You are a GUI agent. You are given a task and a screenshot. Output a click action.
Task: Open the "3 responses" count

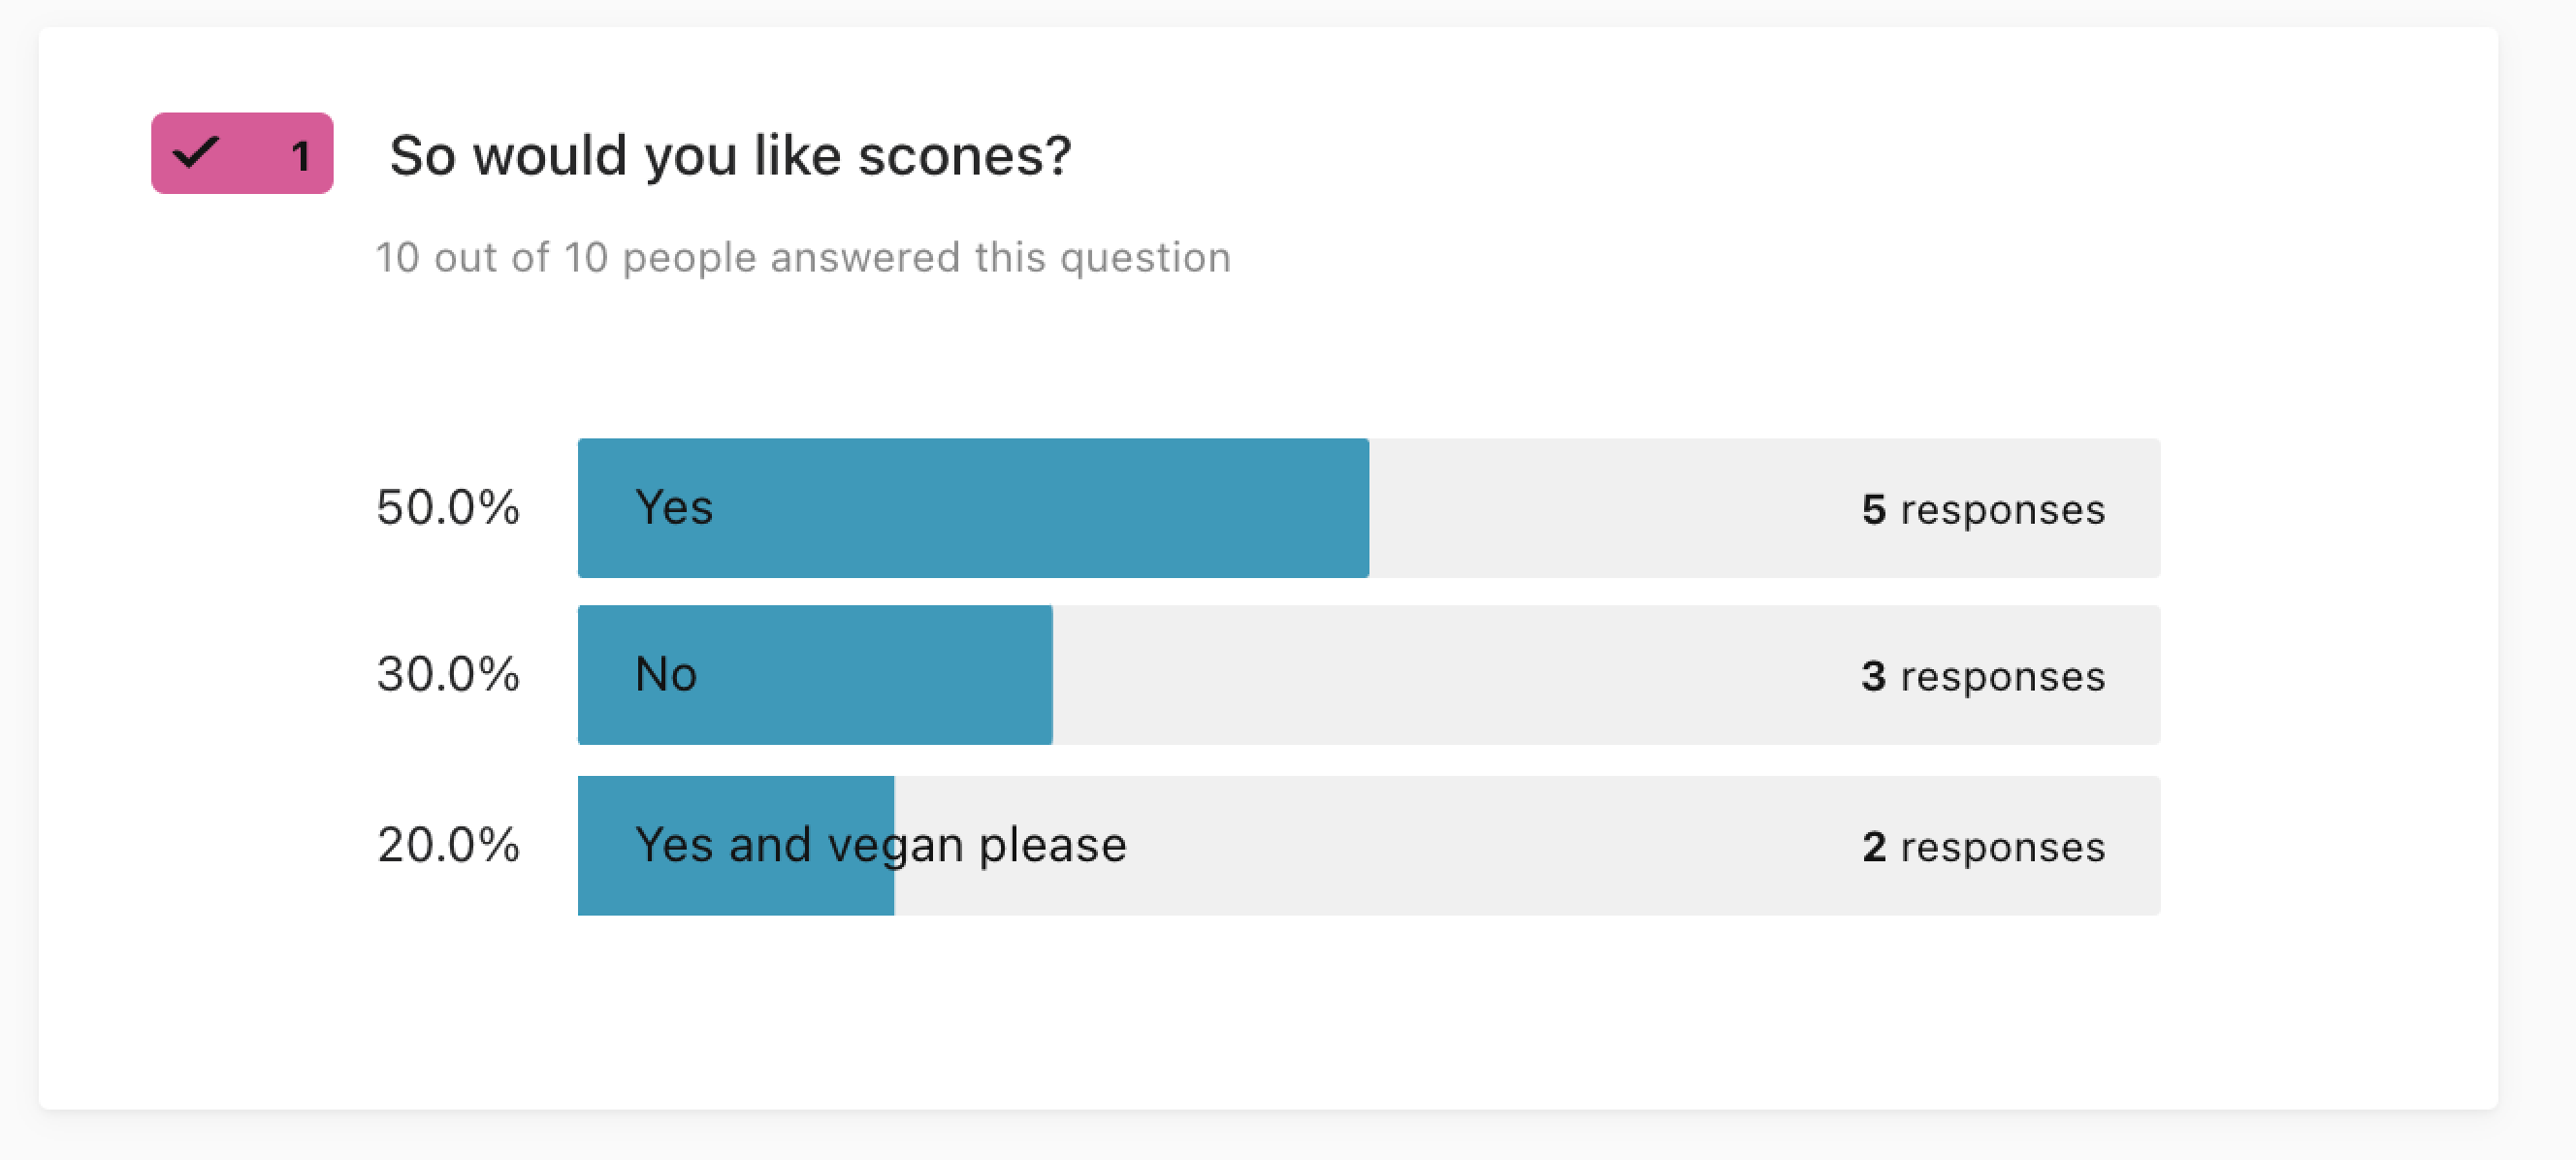[x=1983, y=677]
